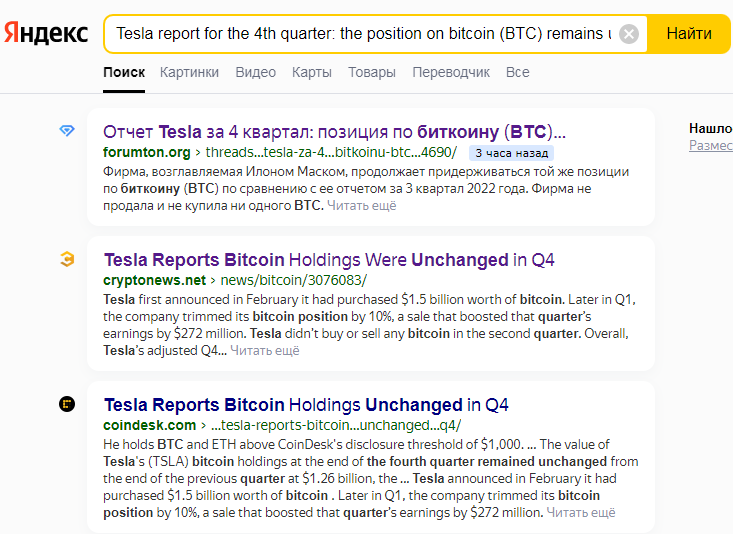The height and width of the screenshot is (534, 733).
Task: Open the Переводчик tab
Action: [x=451, y=72]
